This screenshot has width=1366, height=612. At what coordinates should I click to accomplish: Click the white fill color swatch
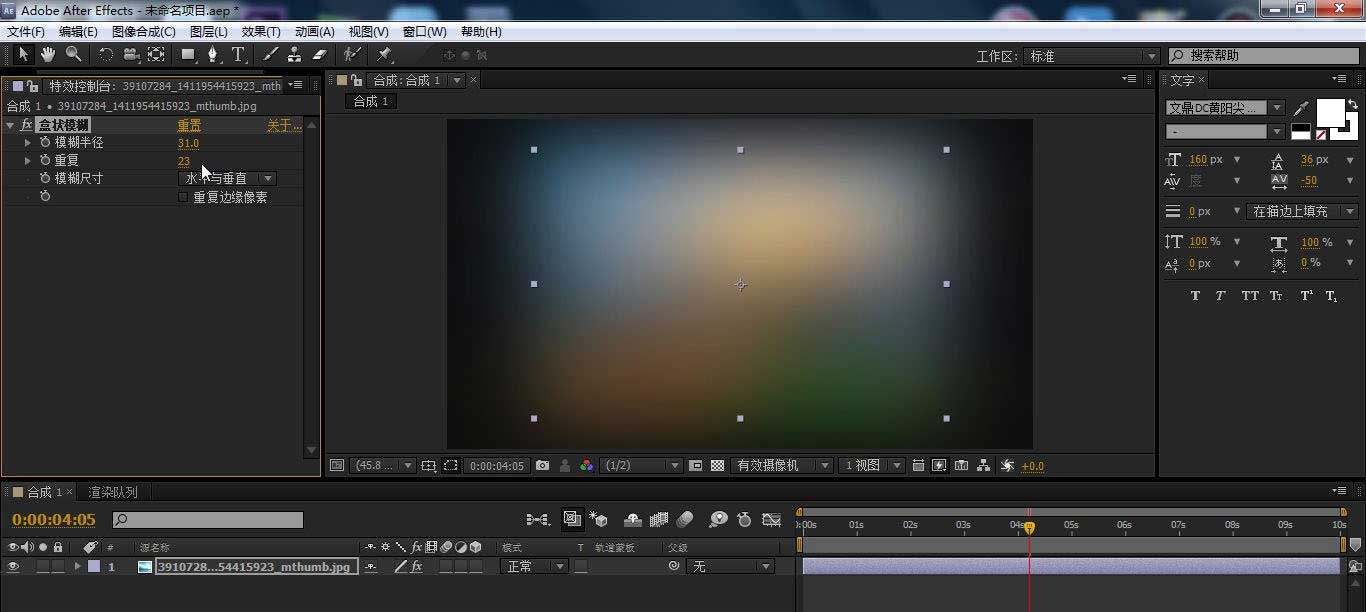1329,113
